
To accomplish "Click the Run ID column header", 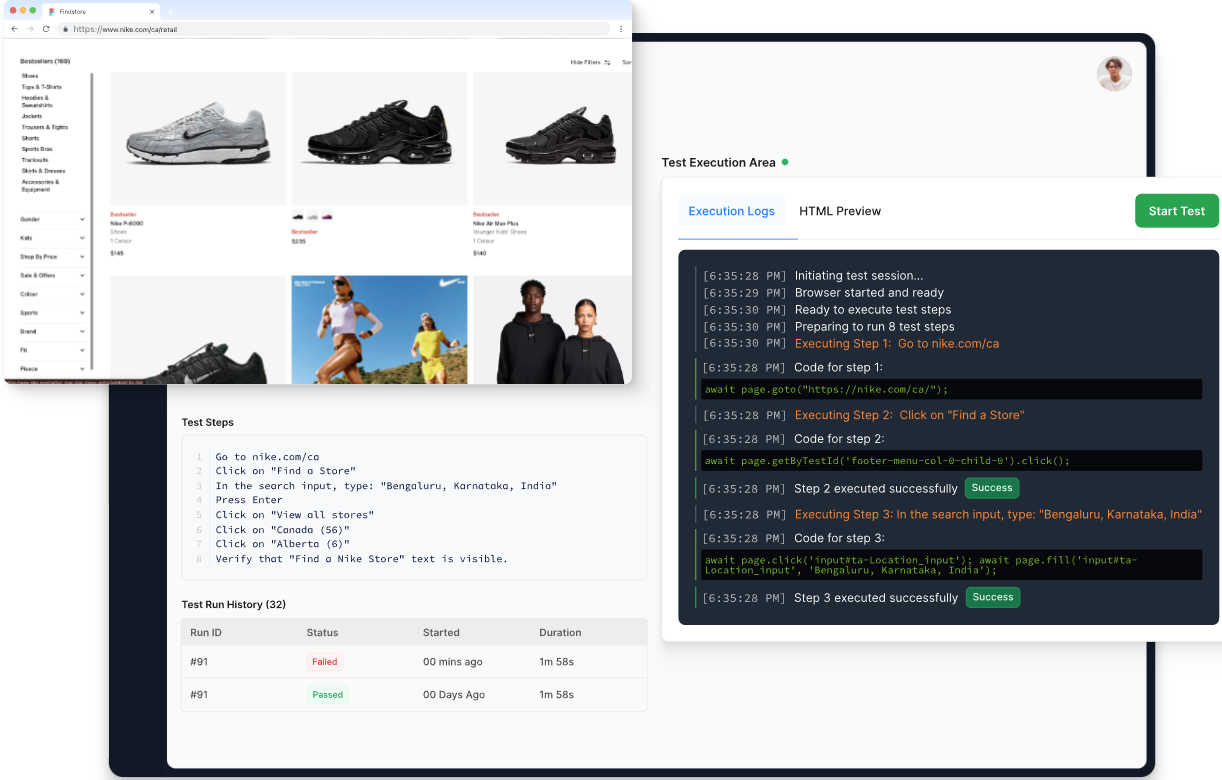I will [x=206, y=632].
